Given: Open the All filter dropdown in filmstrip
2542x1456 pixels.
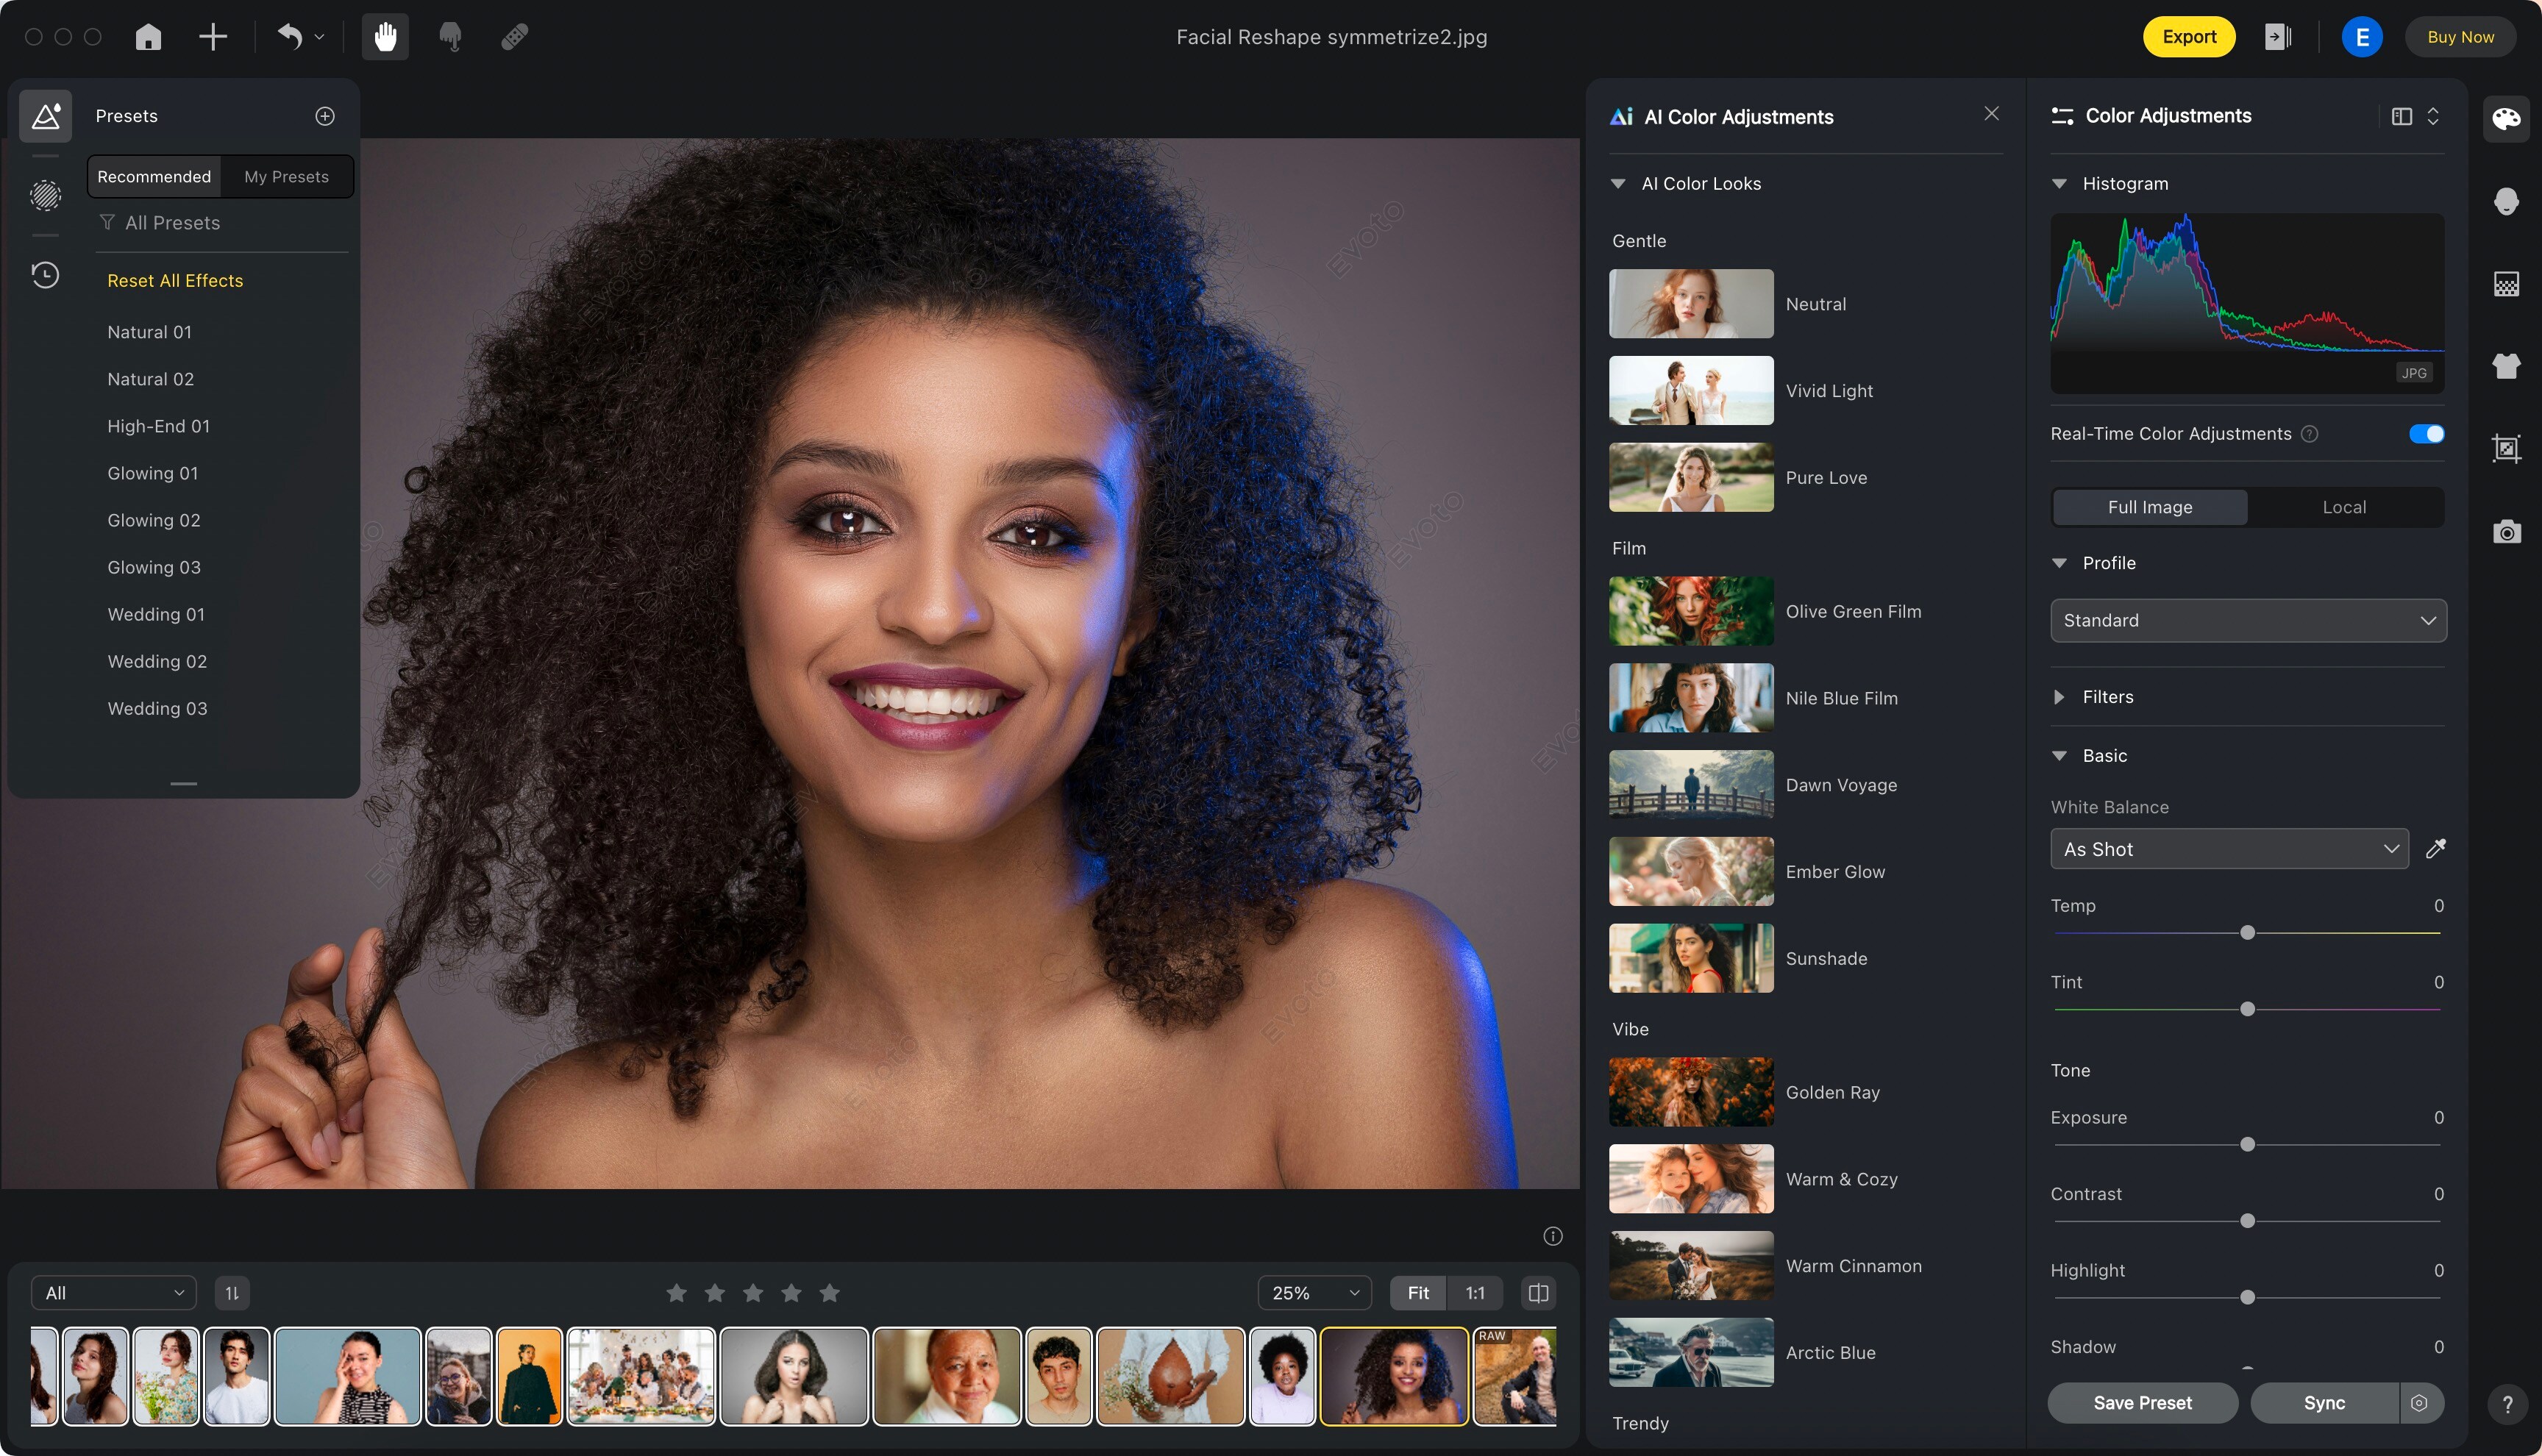Looking at the screenshot, I should click(113, 1293).
